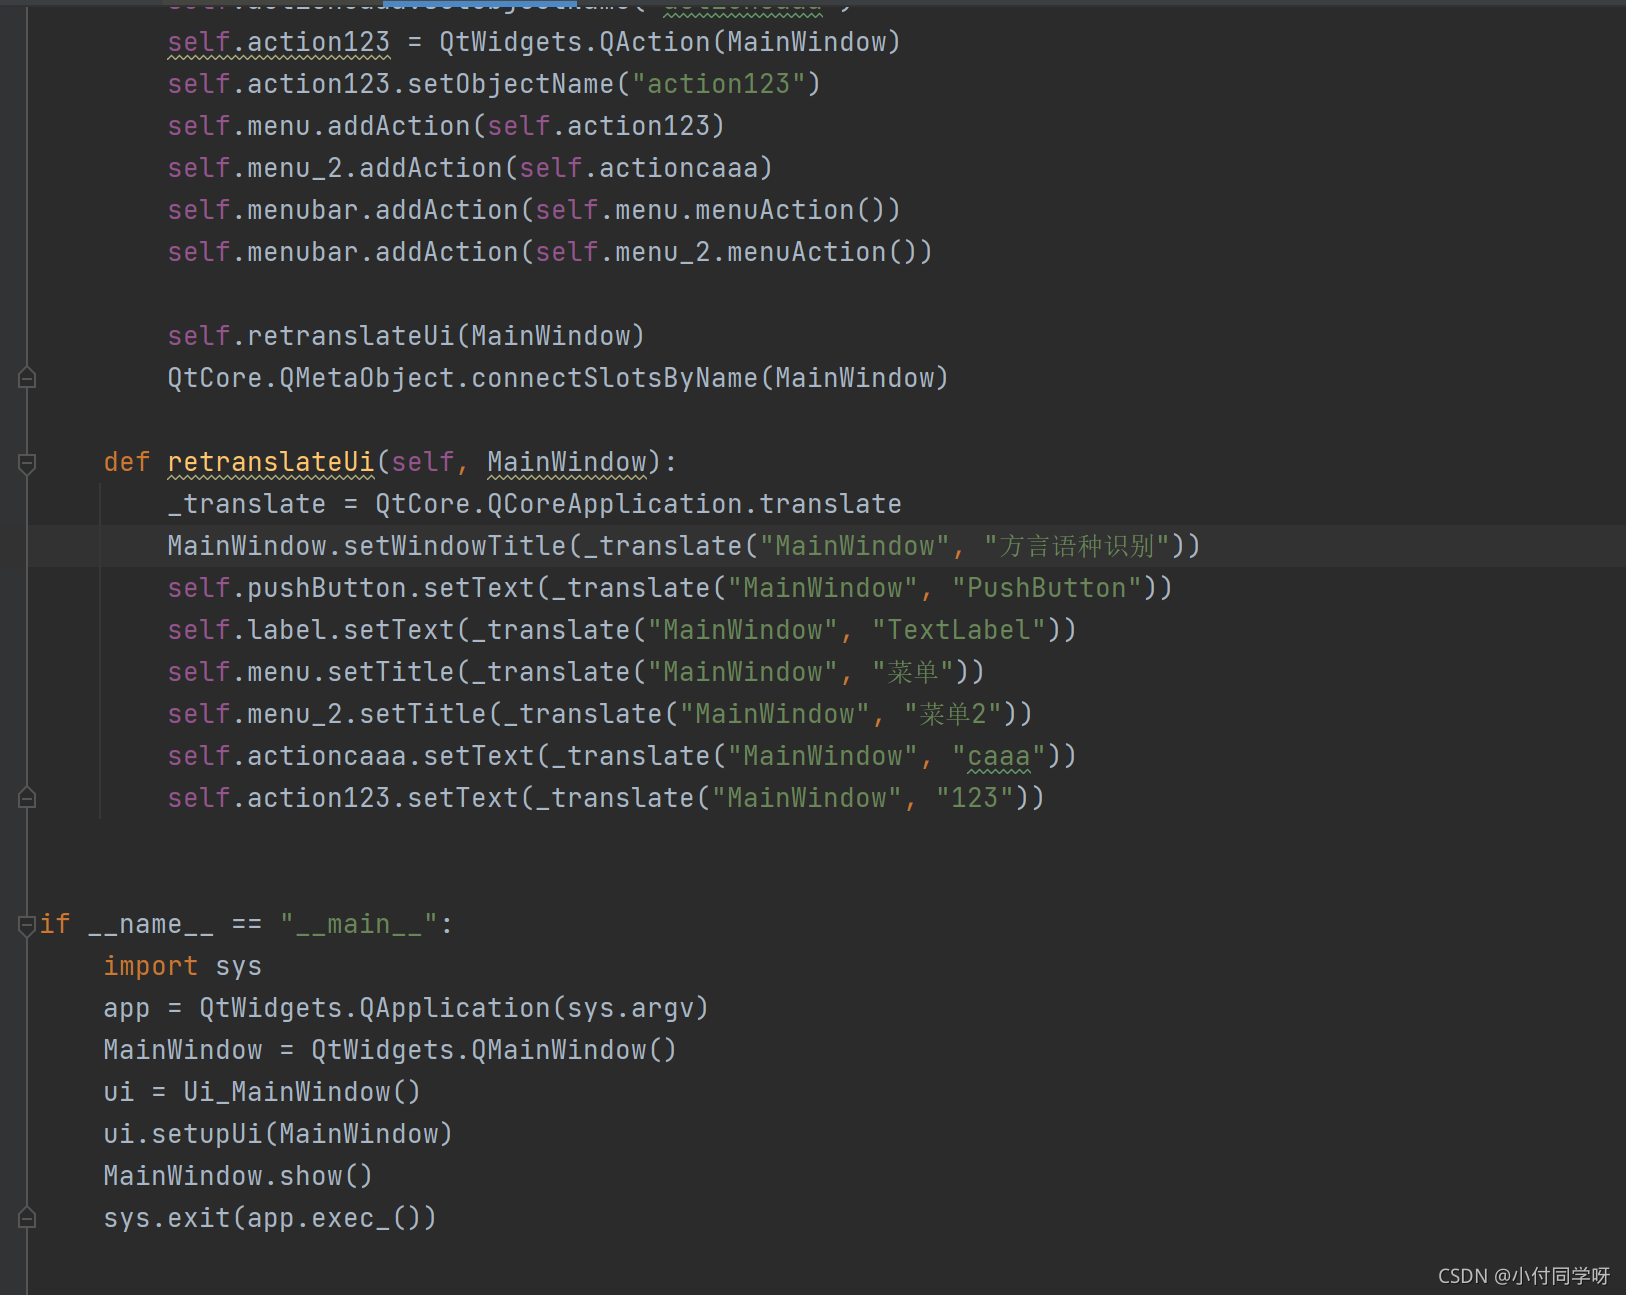Click the underlined "caaa" string literal
Image resolution: width=1626 pixels, height=1295 pixels.
pos(998,756)
